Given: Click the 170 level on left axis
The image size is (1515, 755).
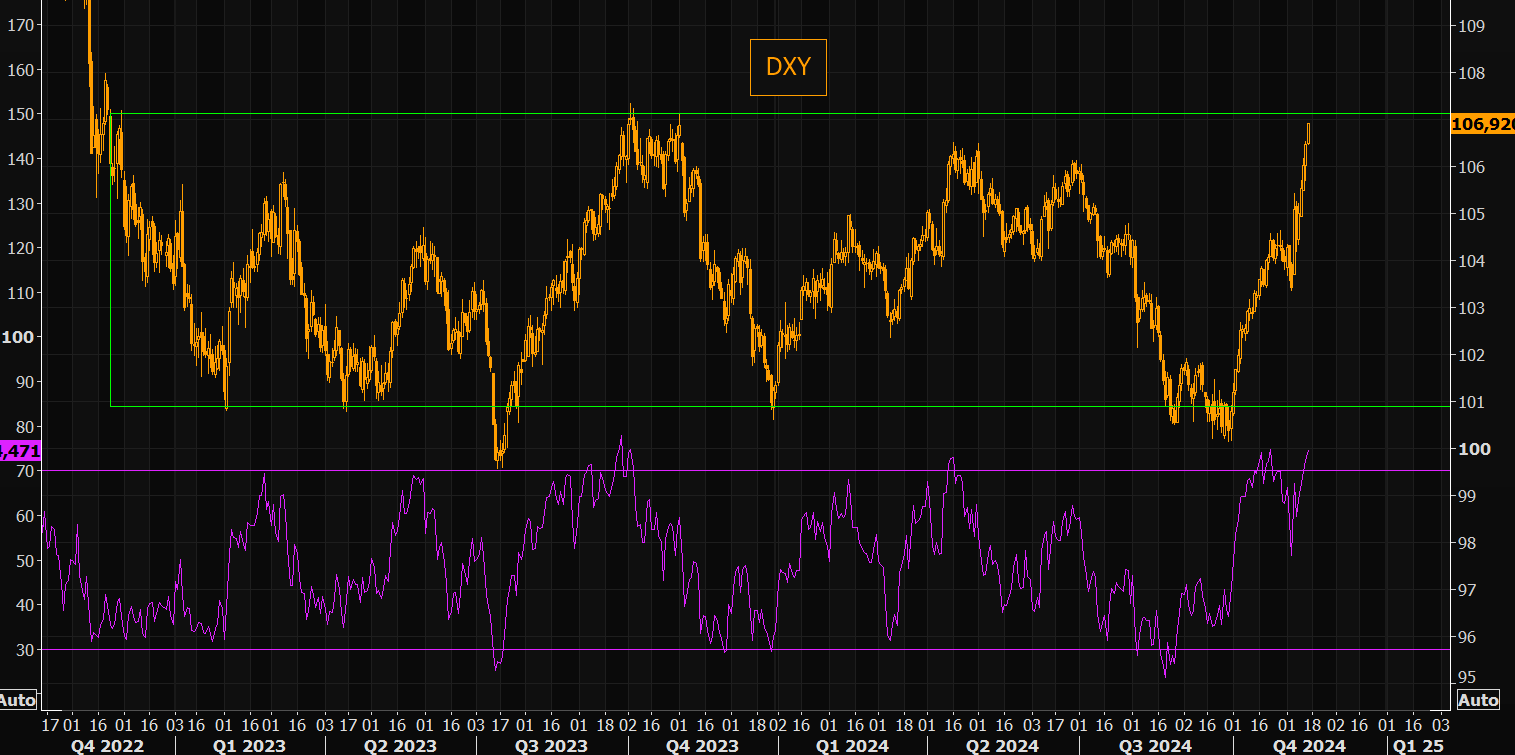Looking at the screenshot, I should (20, 25).
